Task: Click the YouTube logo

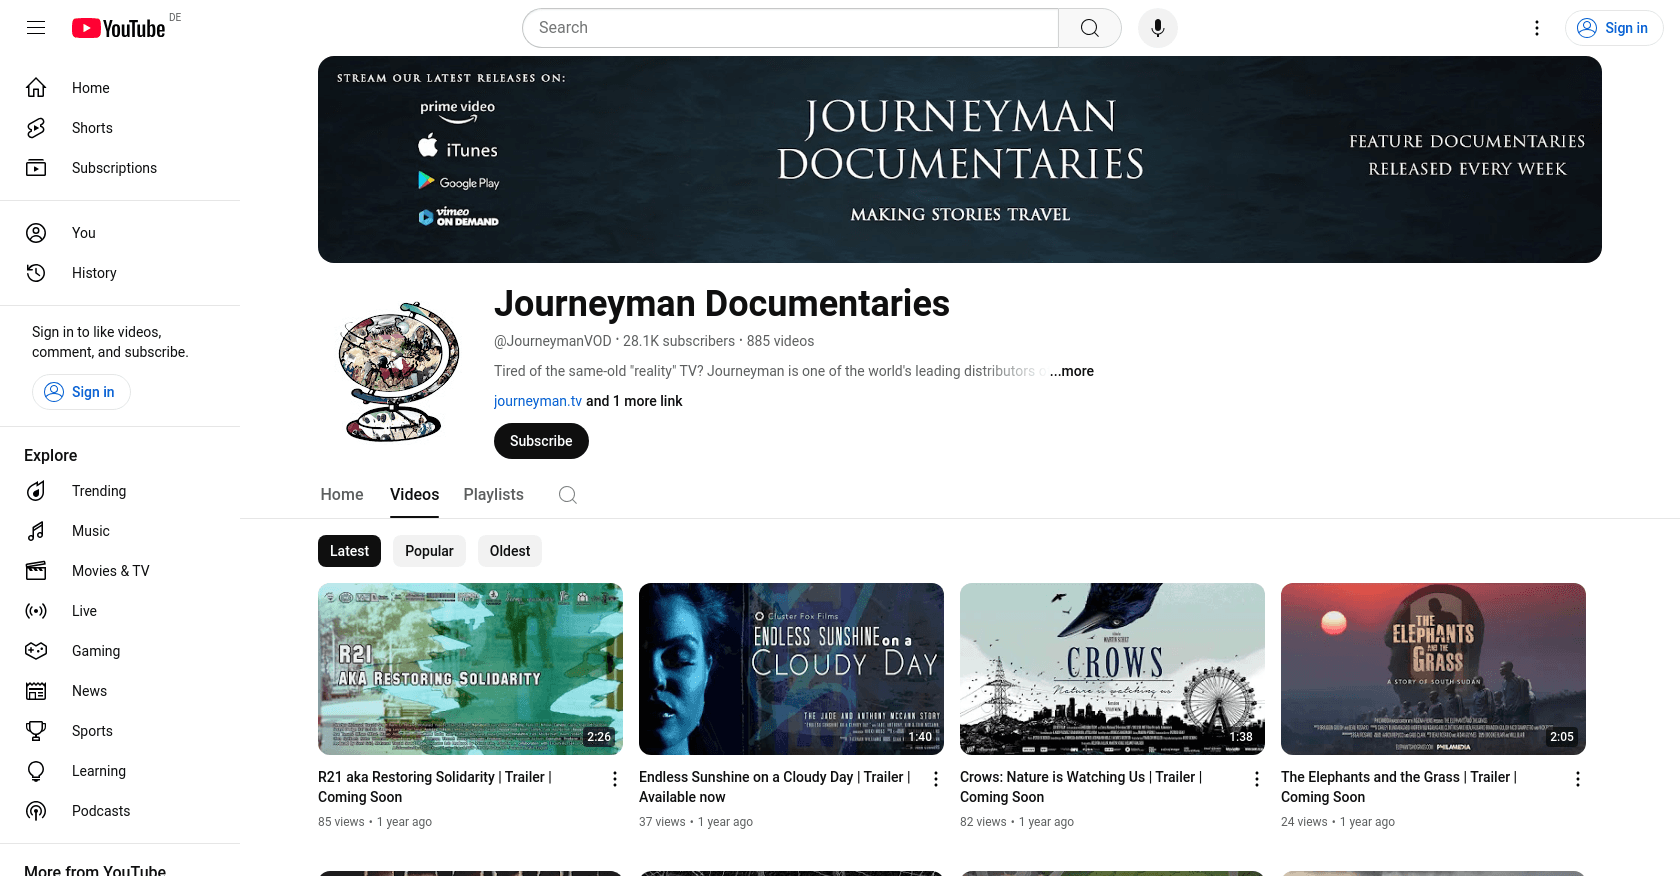Action: click(x=119, y=28)
